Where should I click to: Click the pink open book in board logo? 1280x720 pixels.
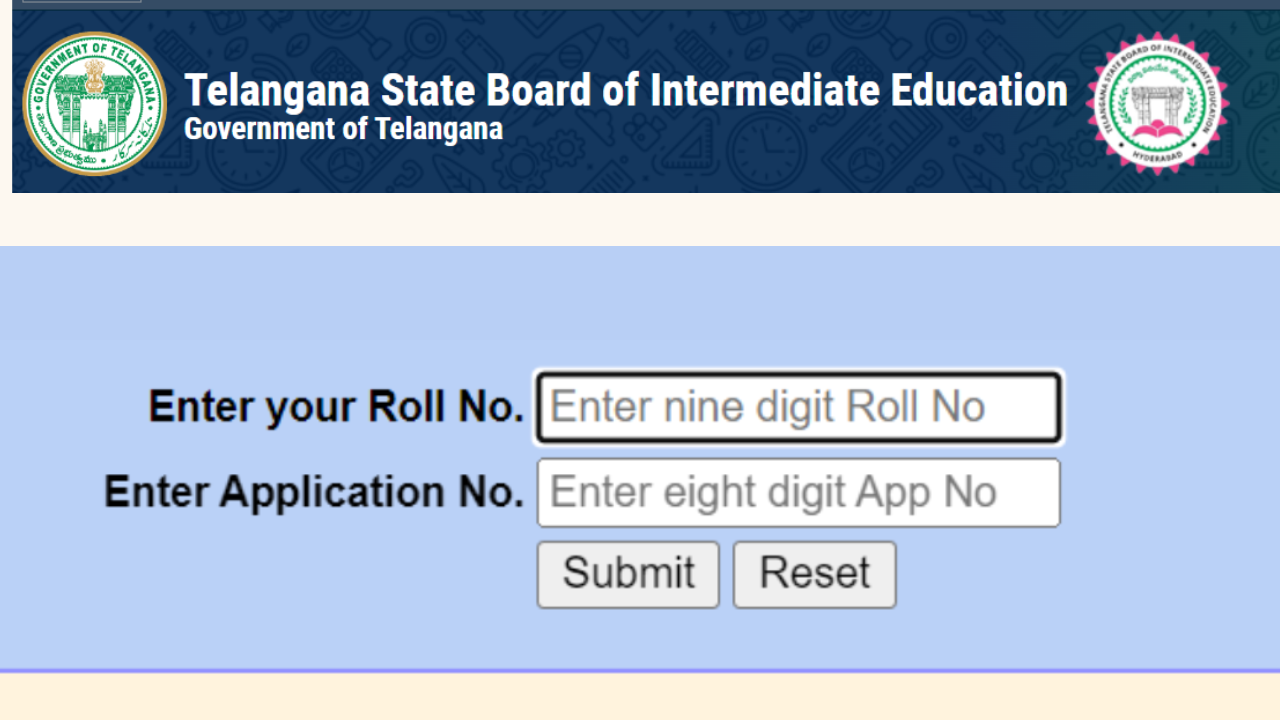click(x=1158, y=130)
